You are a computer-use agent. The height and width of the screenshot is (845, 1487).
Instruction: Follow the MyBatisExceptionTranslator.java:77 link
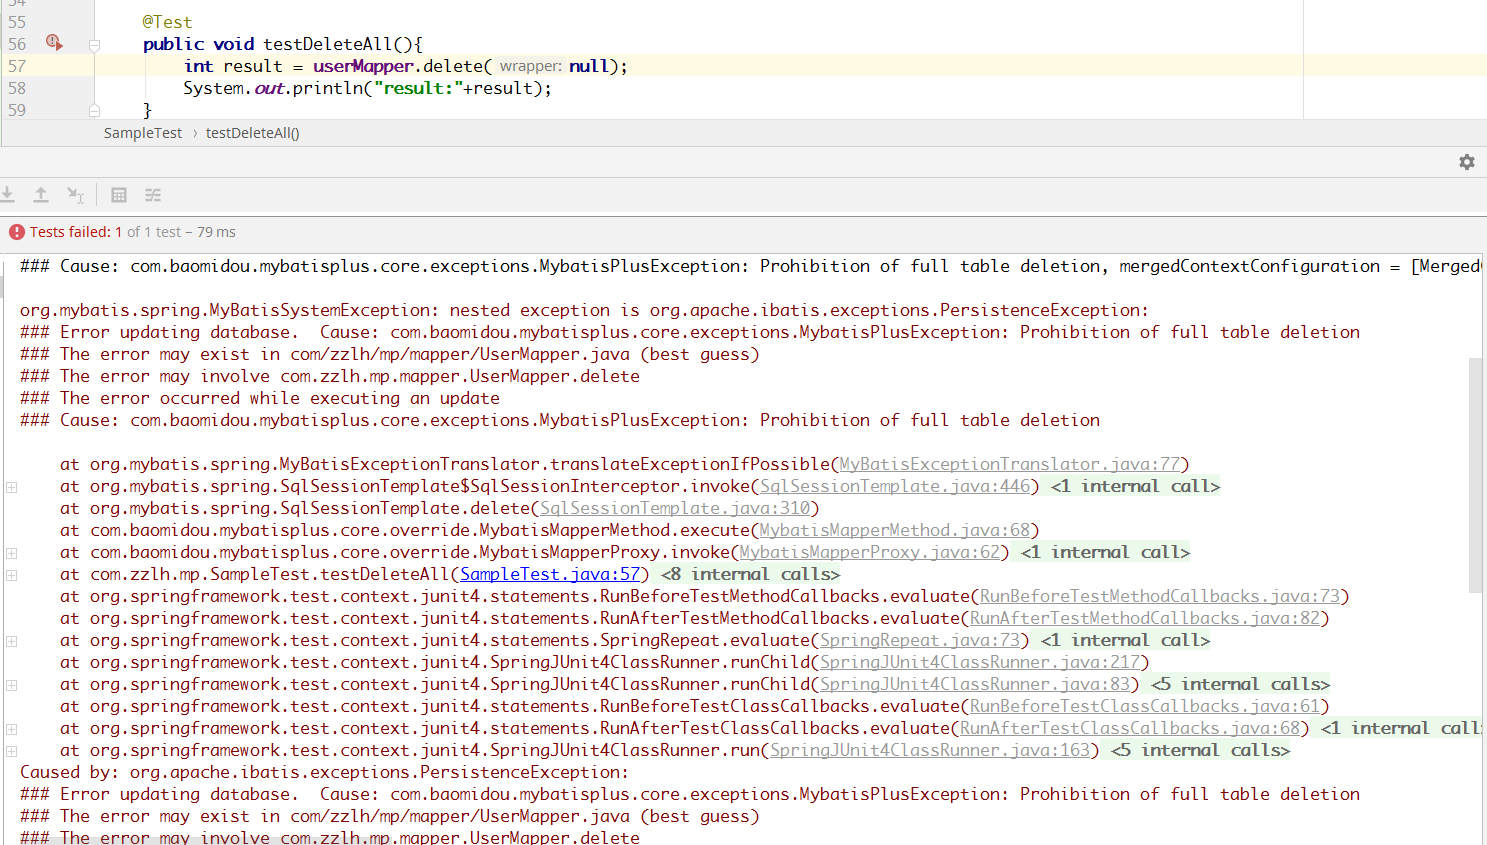tap(1009, 465)
